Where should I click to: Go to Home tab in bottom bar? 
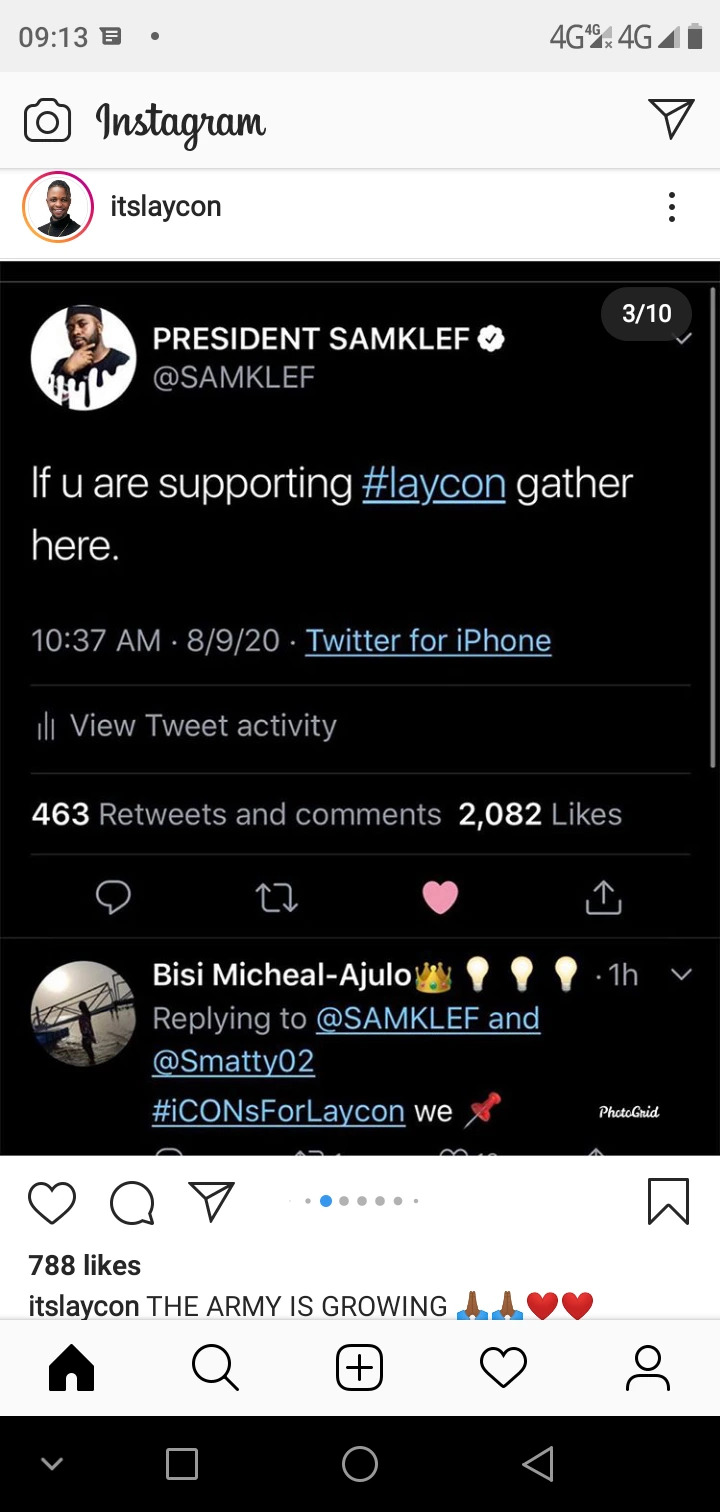[72, 1367]
